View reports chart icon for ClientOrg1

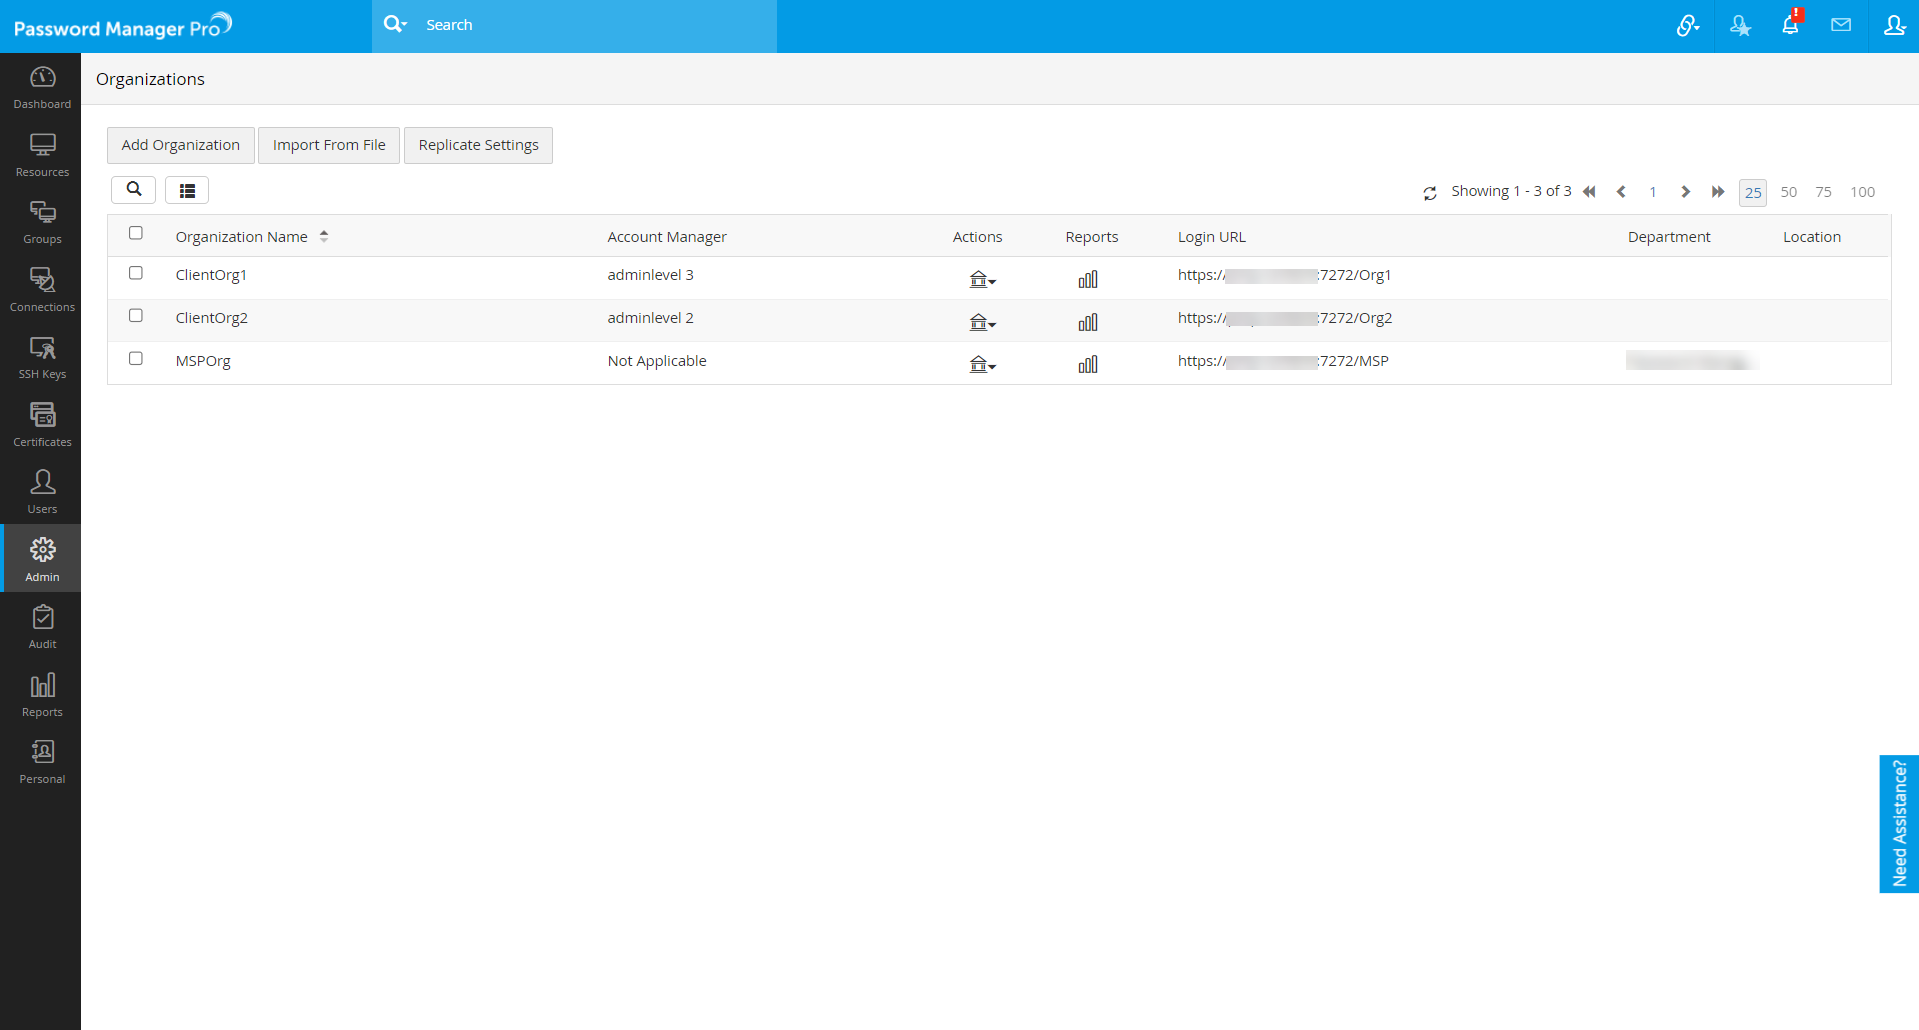[1088, 280]
